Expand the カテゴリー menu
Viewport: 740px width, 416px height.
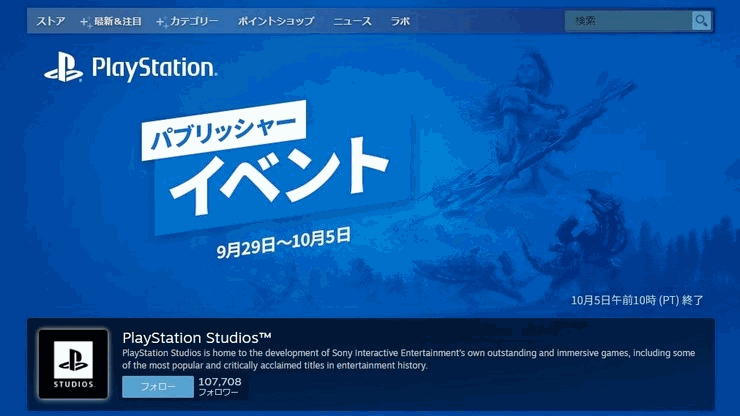pos(187,21)
